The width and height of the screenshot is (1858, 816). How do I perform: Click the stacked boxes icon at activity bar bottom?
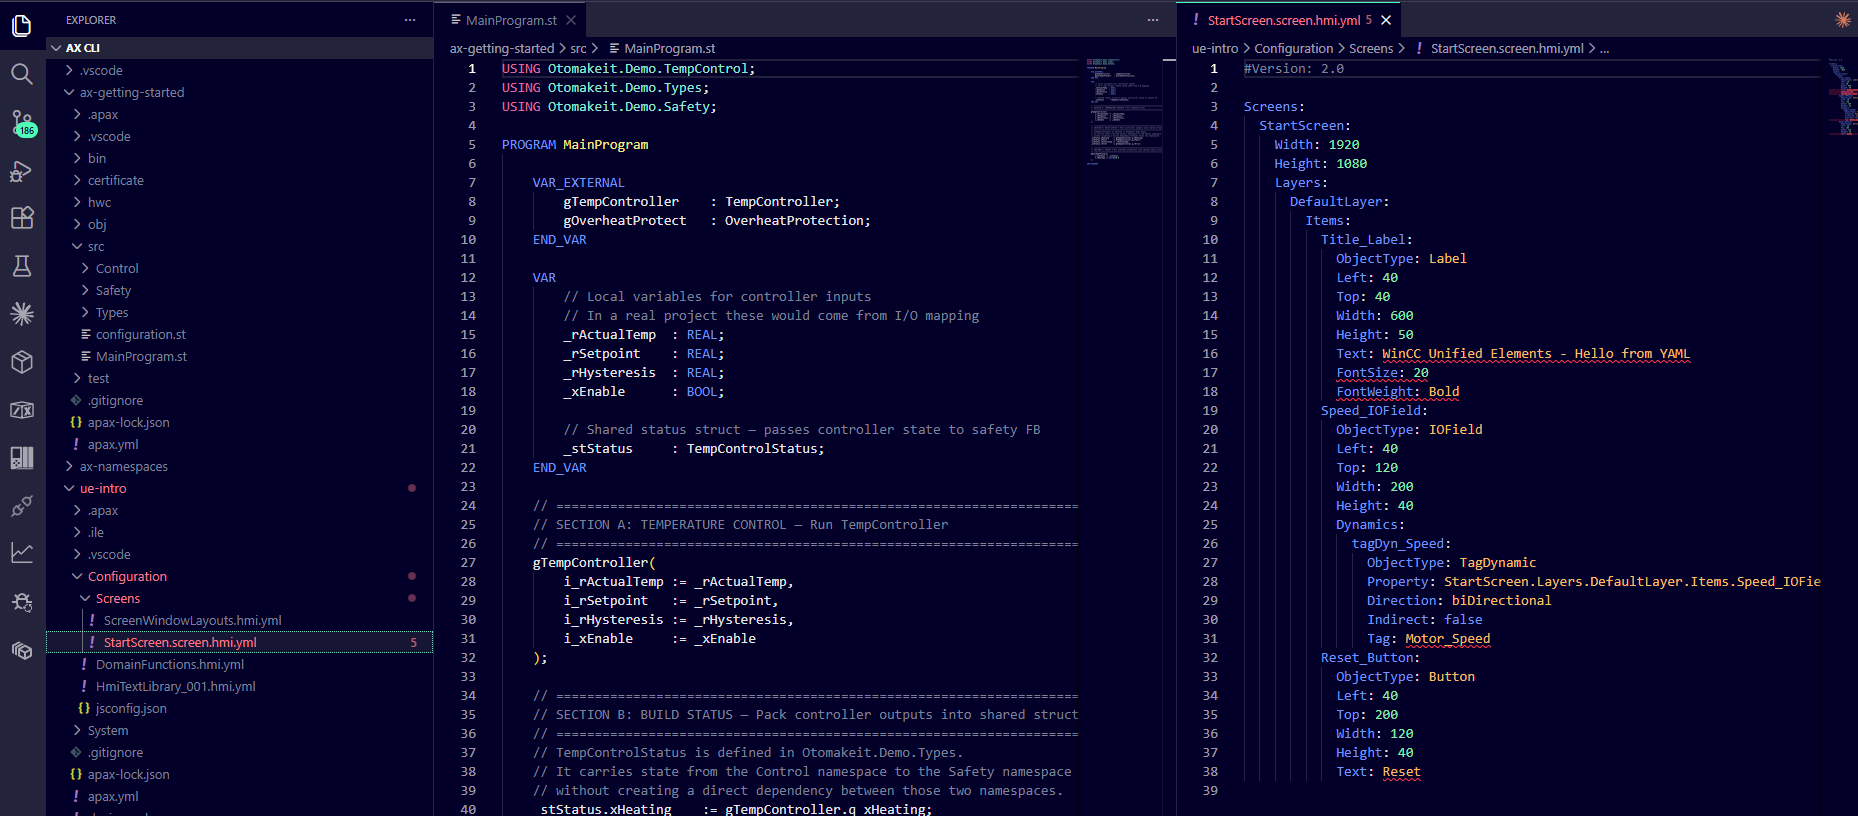tap(22, 650)
